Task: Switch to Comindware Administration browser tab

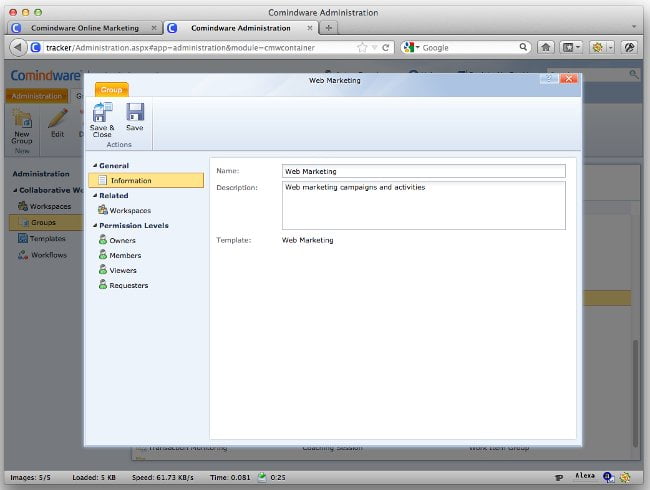Action: (x=240, y=28)
